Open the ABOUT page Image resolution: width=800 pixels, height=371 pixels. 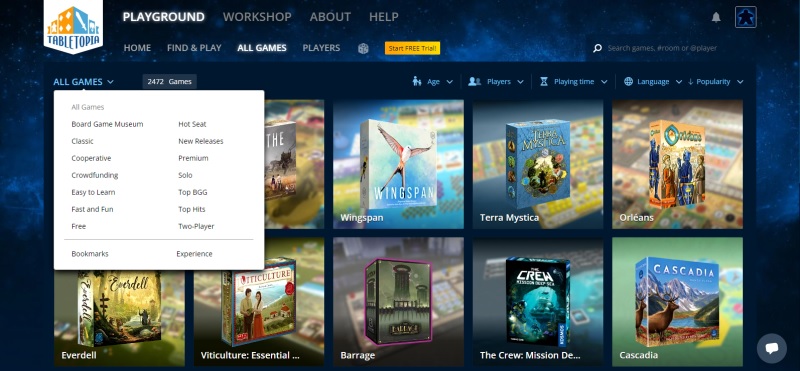coord(330,17)
